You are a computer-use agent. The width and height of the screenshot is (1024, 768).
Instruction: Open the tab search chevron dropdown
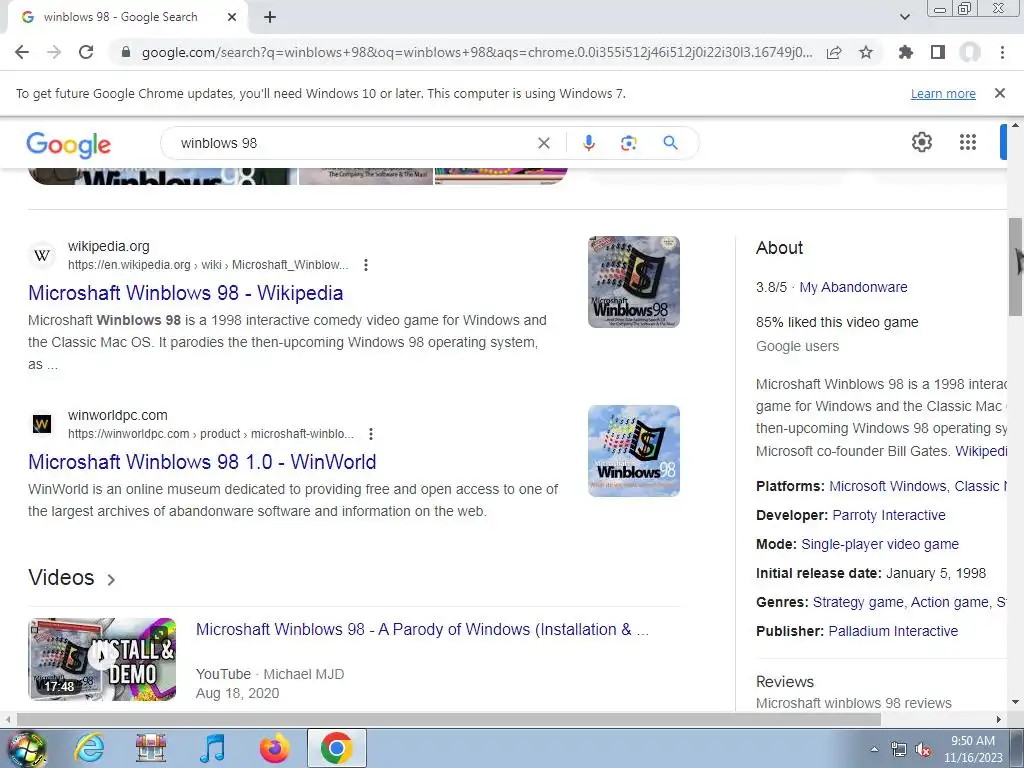[x=904, y=17]
